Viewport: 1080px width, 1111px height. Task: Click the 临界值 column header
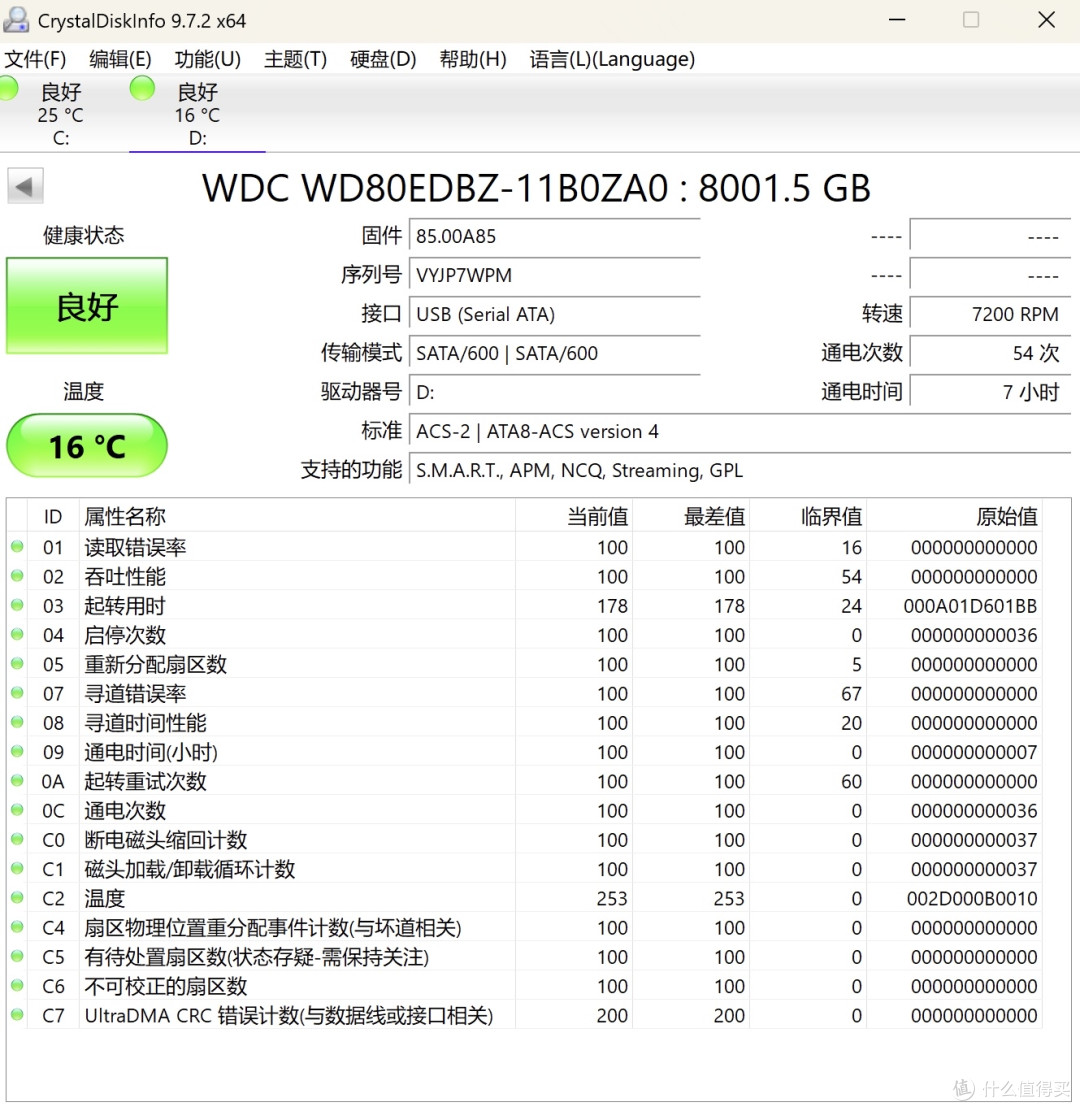[808, 517]
